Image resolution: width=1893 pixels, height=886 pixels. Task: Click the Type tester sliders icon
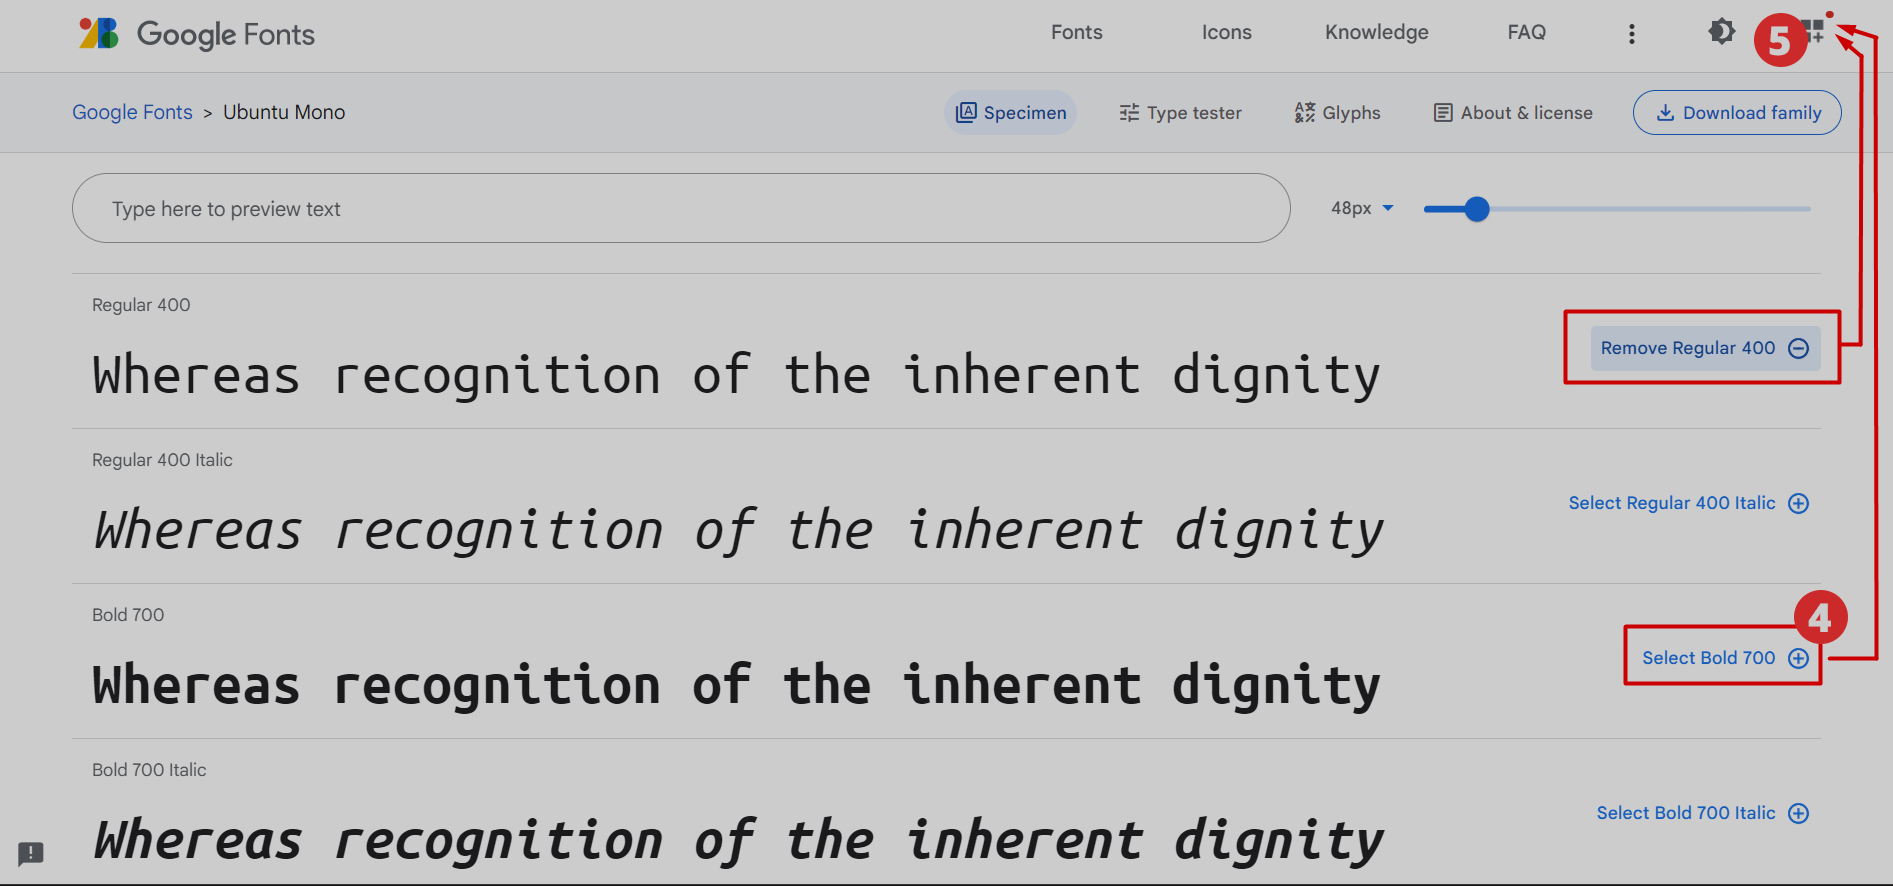(x=1129, y=113)
